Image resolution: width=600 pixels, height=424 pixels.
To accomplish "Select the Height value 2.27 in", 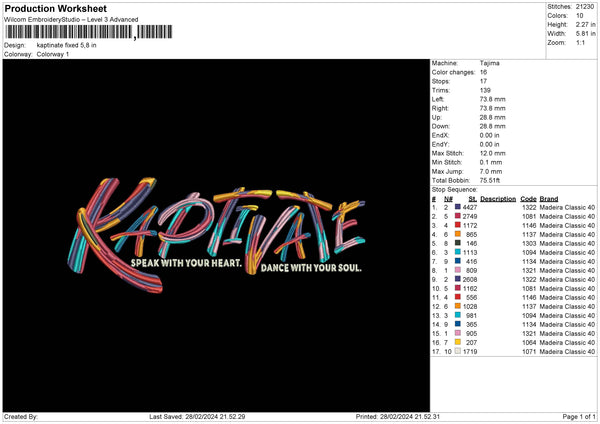I will [x=585, y=24].
